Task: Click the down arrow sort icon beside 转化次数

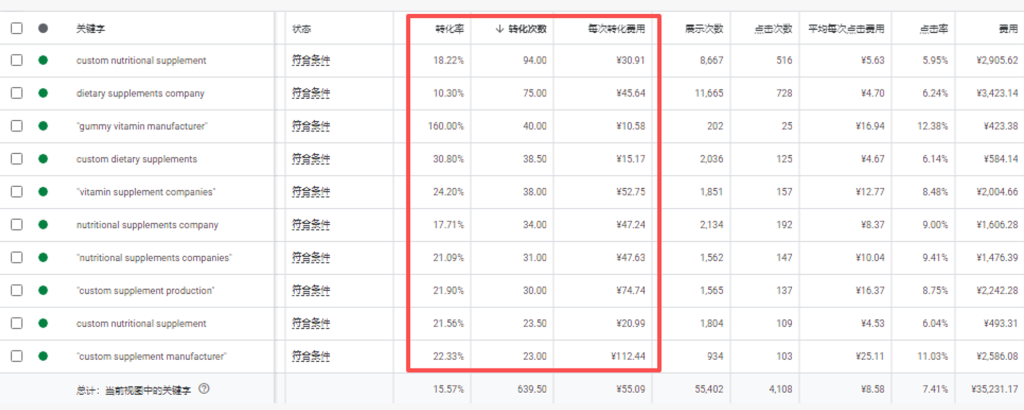Action: click(500, 28)
